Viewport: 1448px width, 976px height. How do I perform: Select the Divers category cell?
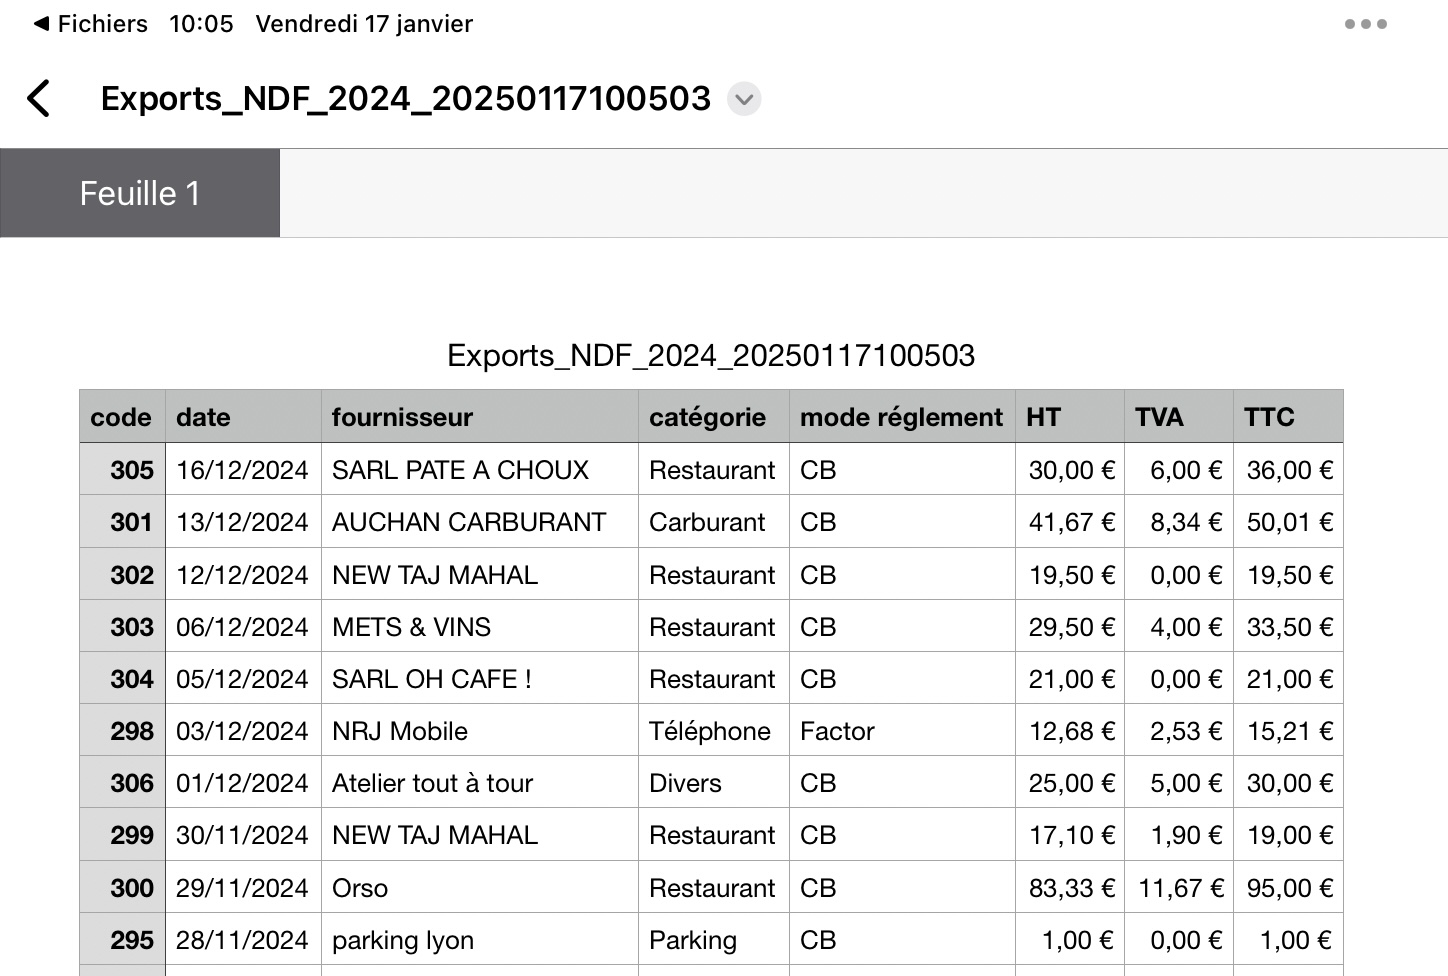(x=714, y=783)
